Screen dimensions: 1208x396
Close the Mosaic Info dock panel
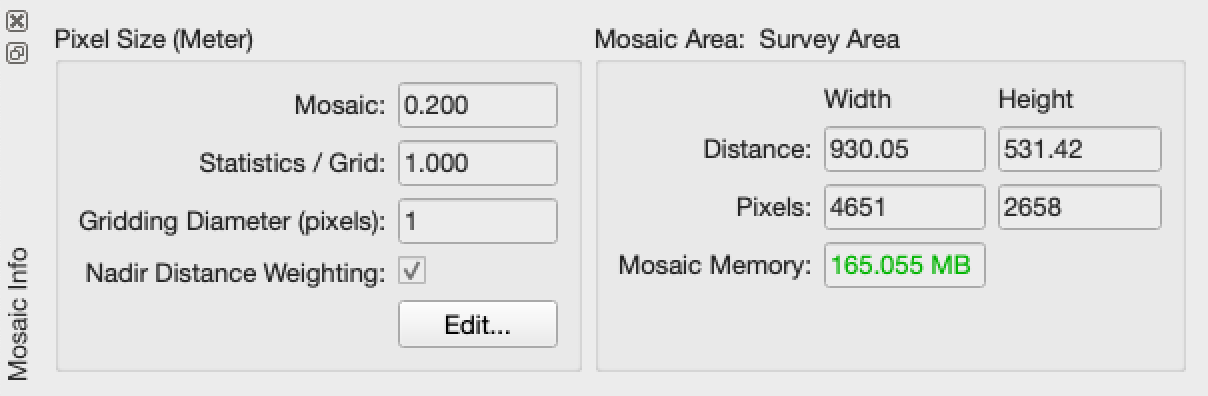(17, 20)
